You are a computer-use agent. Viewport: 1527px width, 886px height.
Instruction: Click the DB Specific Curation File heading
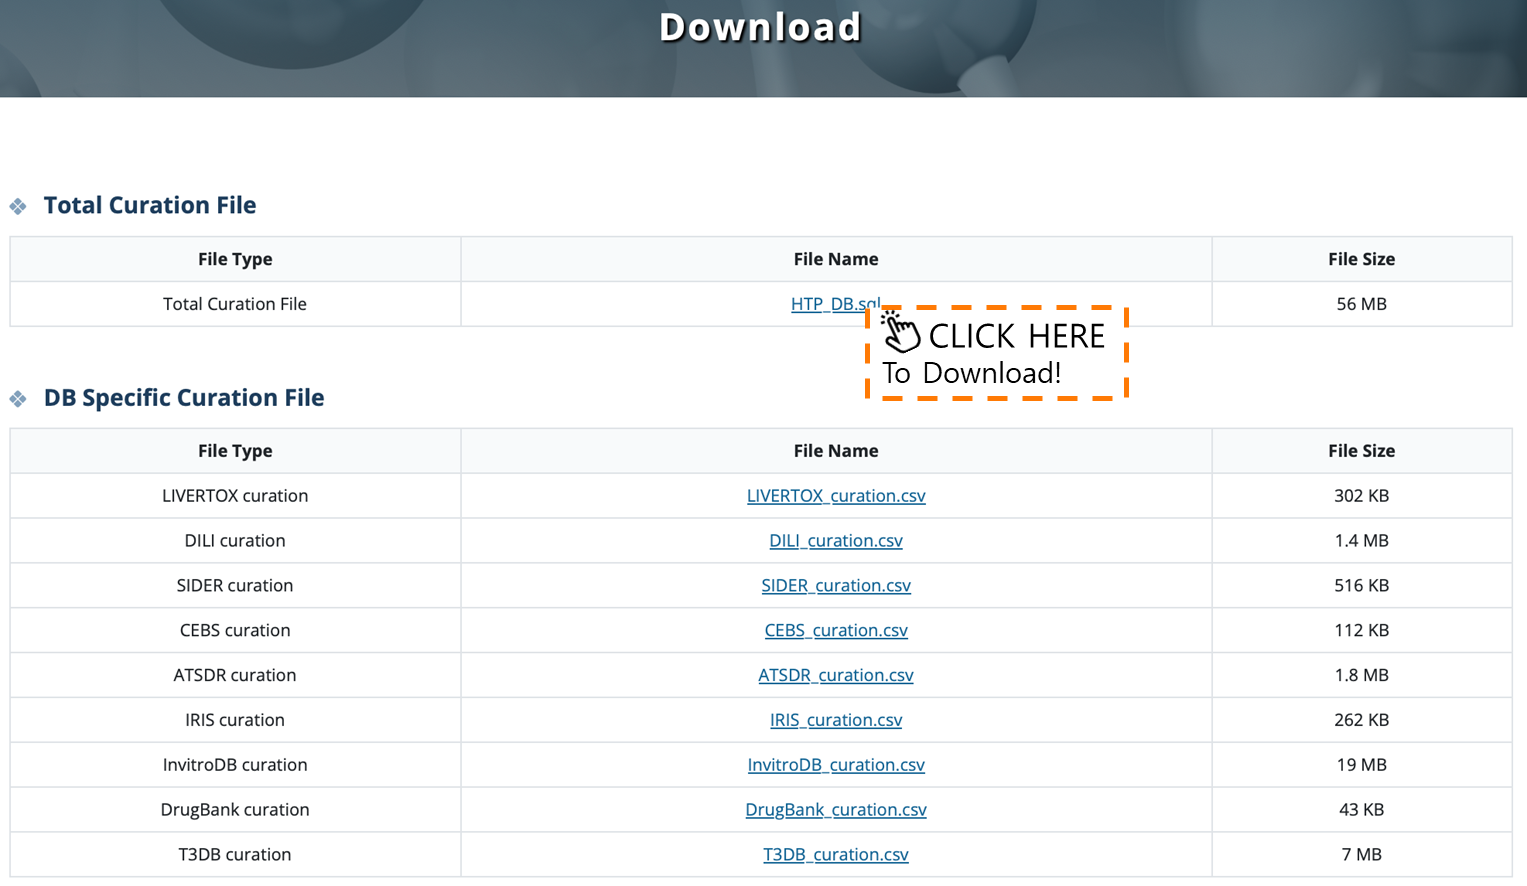[x=184, y=398]
